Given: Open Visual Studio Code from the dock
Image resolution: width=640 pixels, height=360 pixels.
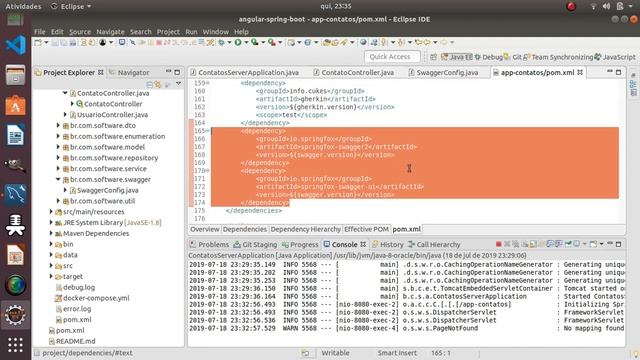Looking at the screenshot, I should [x=16, y=45].
